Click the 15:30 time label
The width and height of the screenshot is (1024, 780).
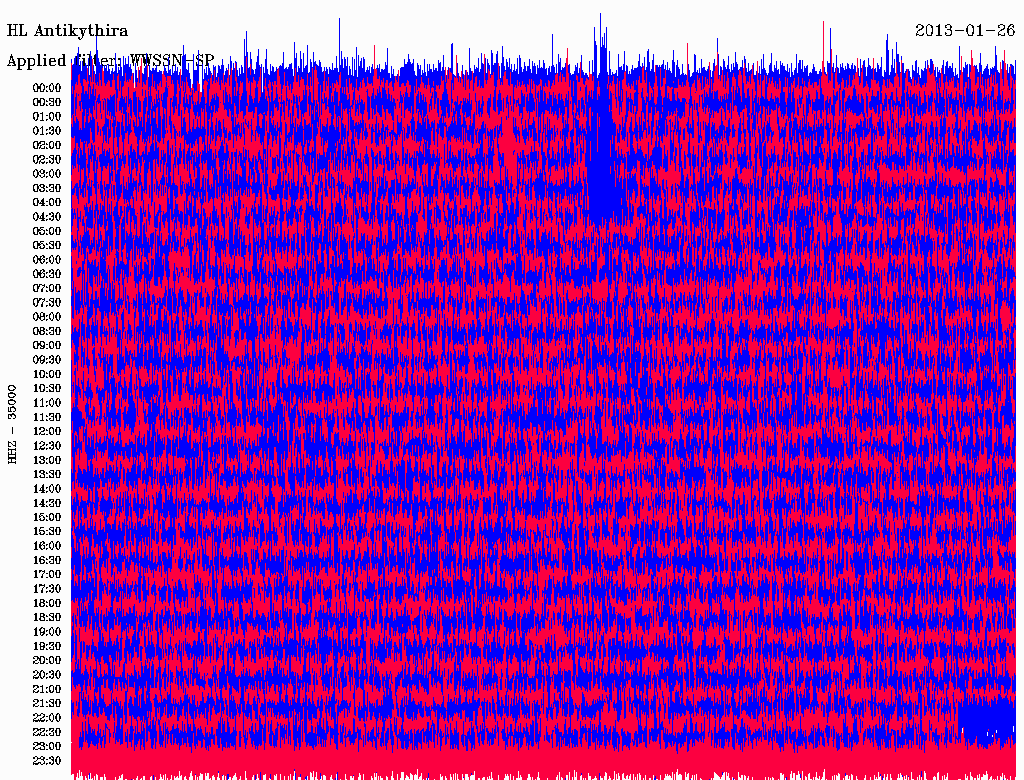(47, 532)
